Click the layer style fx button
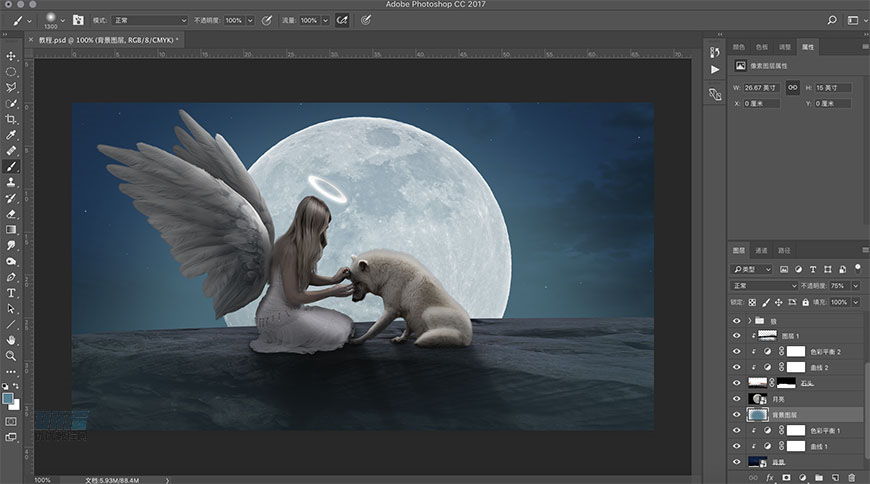This screenshot has height=484, width=870. [x=770, y=477]
